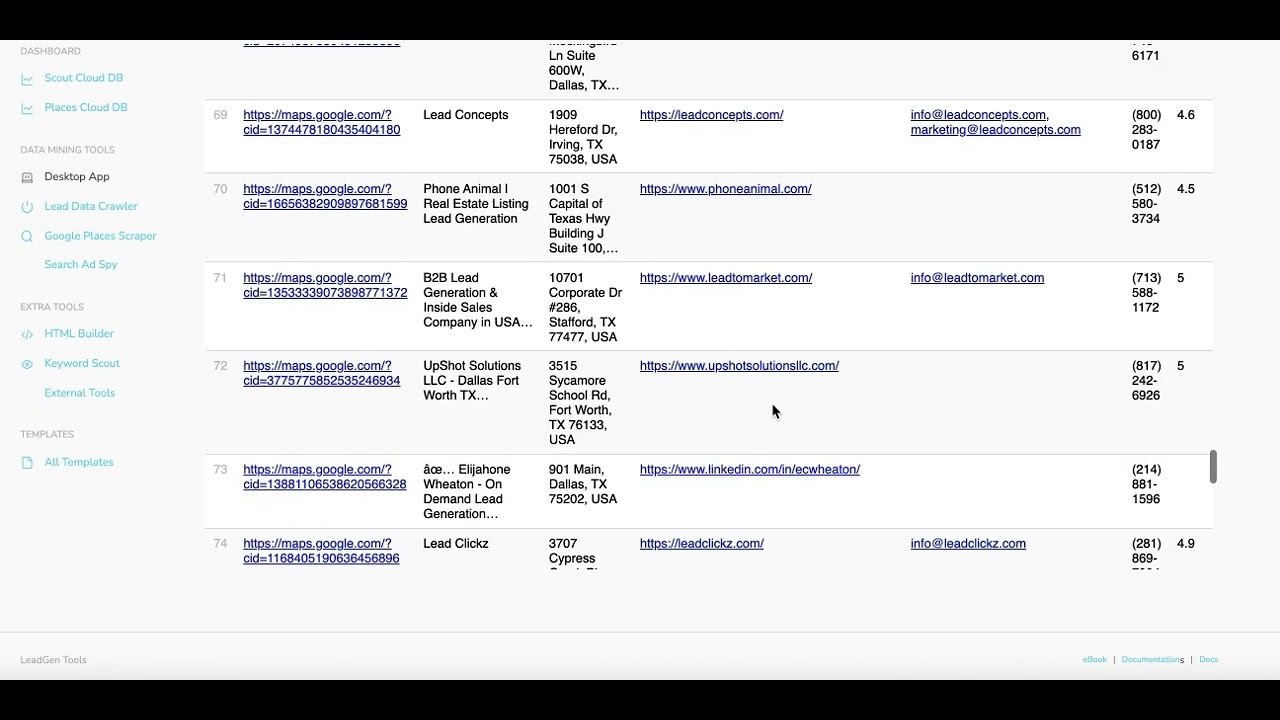Email info@leadclickz.com link
Viewport: 1280px width, 720px height.
[968, 544]
